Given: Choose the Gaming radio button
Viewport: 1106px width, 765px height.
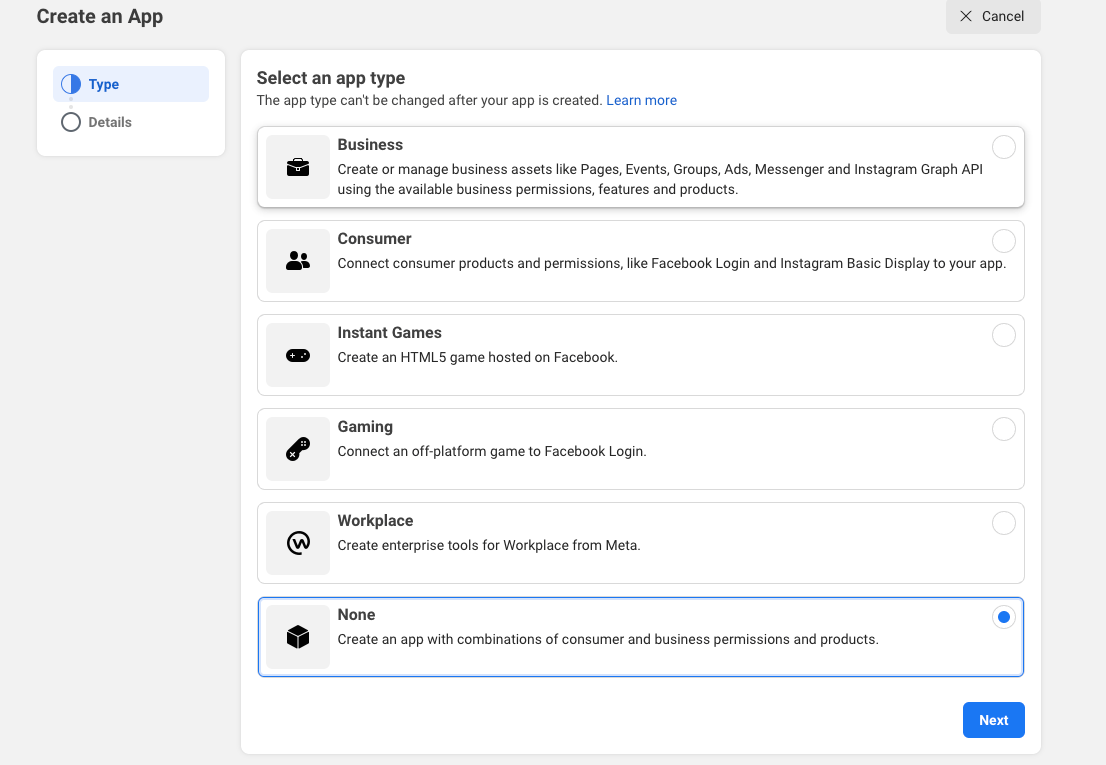Looking at the screenshot, I should [x=1003, y=429].
